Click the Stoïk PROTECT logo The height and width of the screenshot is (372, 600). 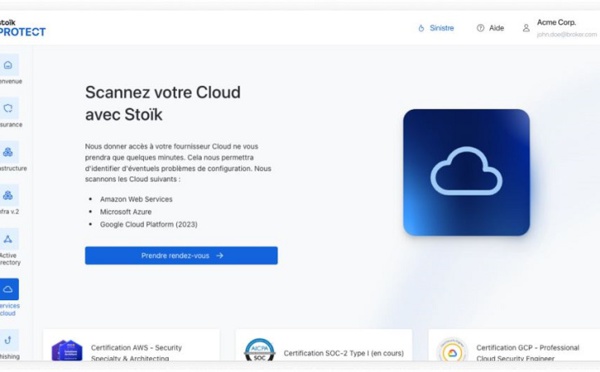tap(23, 28)
